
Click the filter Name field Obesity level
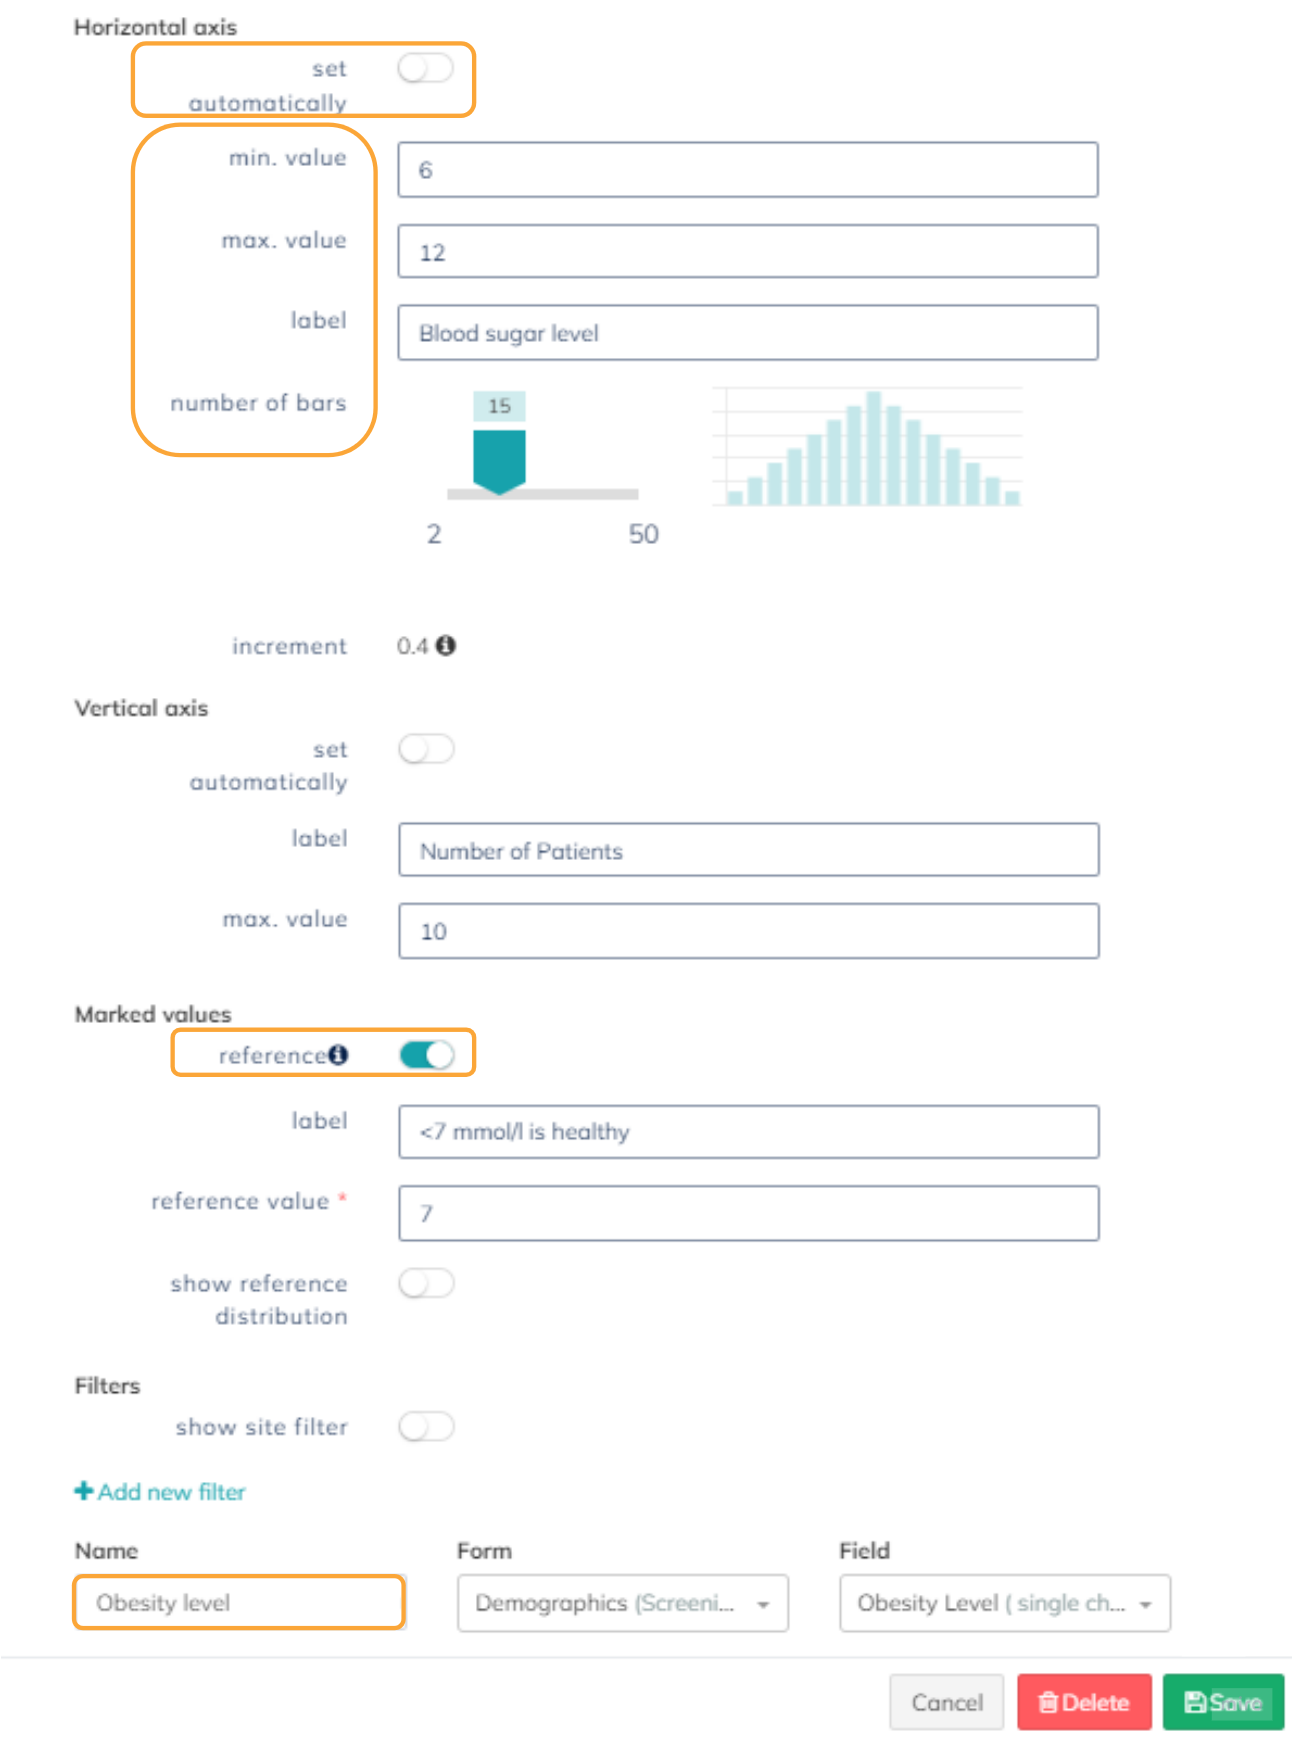(239, 1603)
